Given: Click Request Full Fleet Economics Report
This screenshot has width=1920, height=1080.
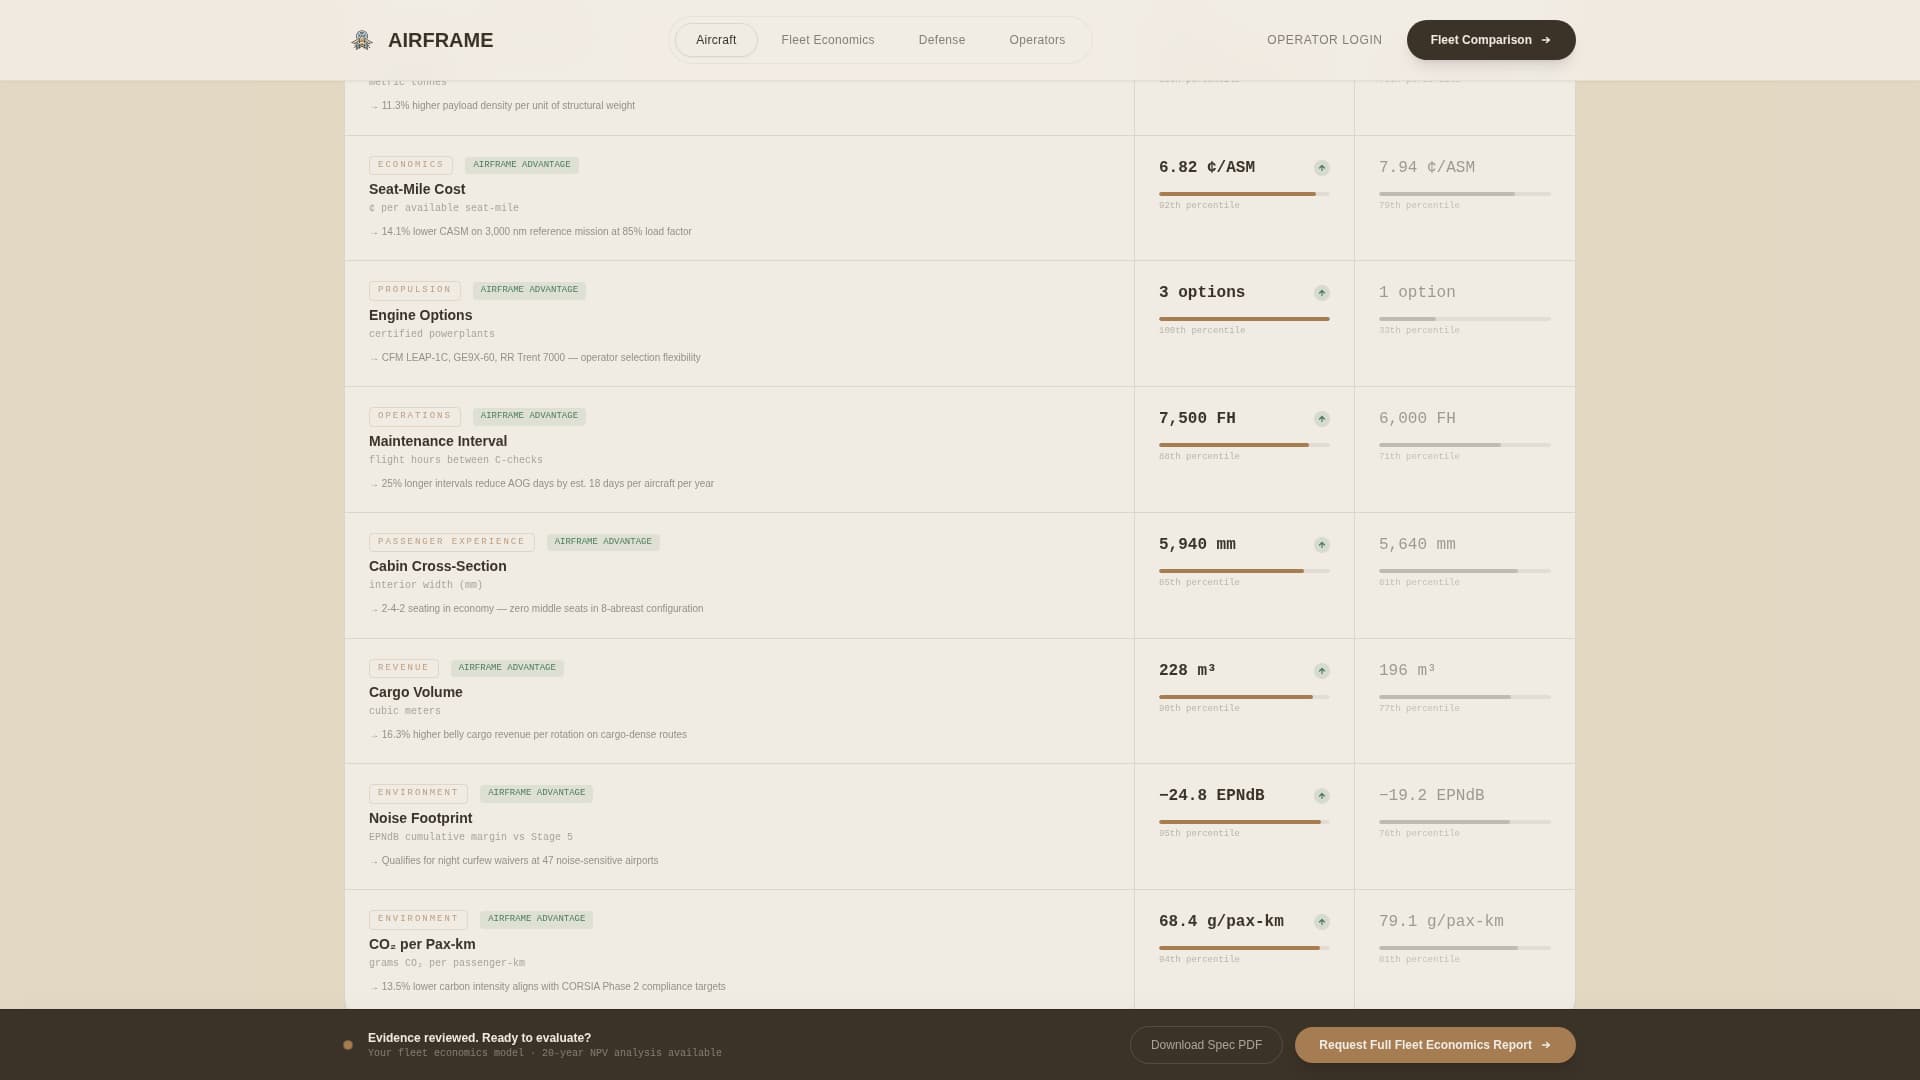Looking at the screenshot, I should coord(1435,1044).
